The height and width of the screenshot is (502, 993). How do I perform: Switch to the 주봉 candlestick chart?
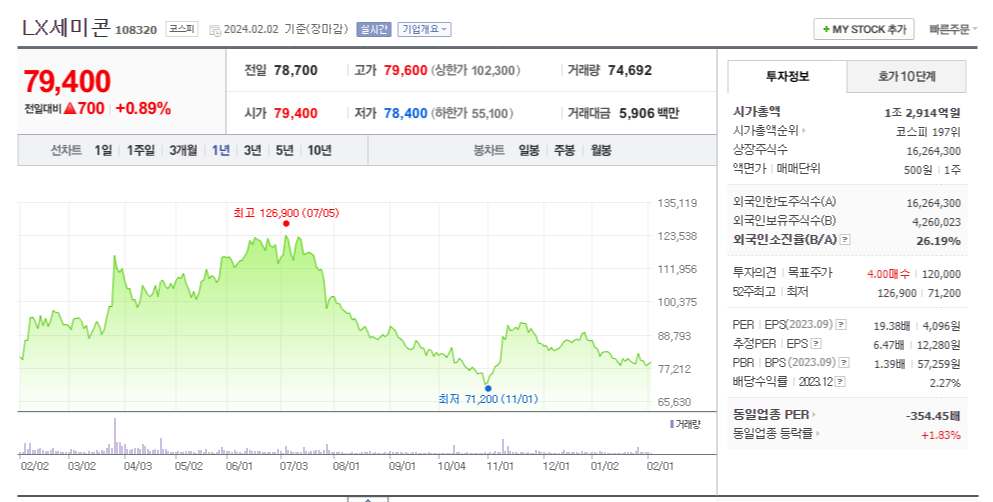[564, 151]
